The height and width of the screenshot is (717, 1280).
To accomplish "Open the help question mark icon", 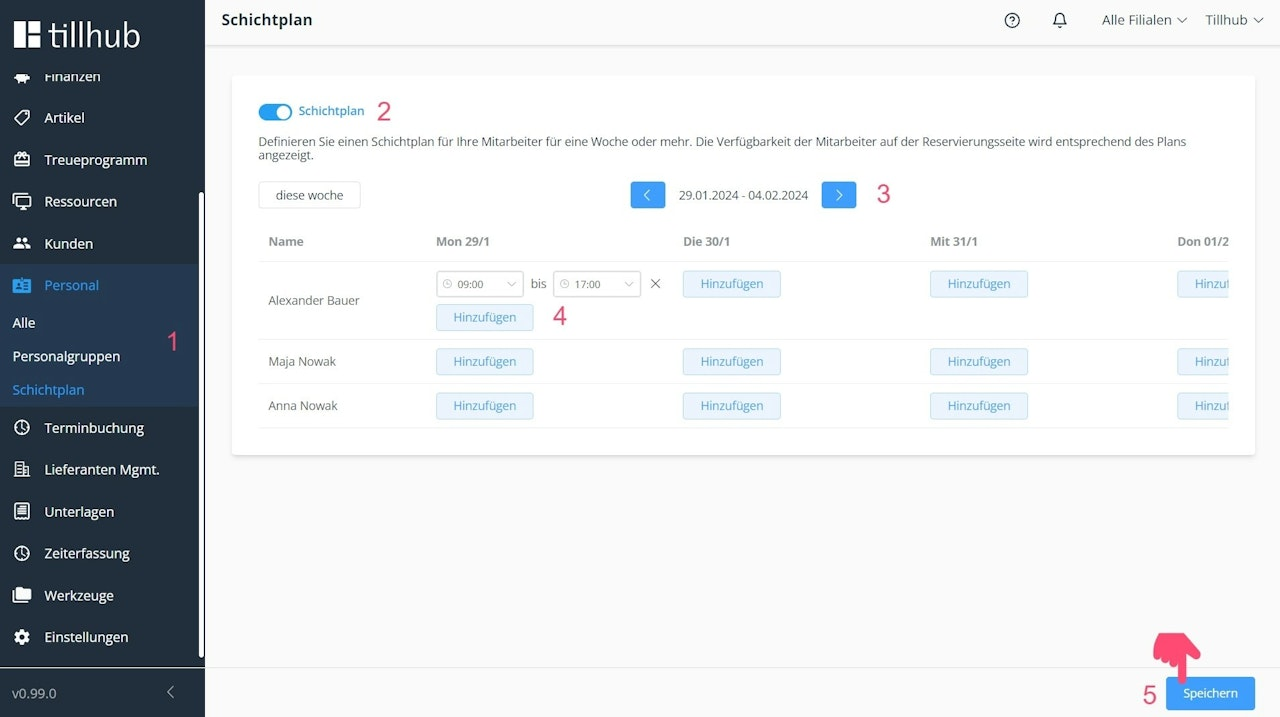I will pos(1012,20).
